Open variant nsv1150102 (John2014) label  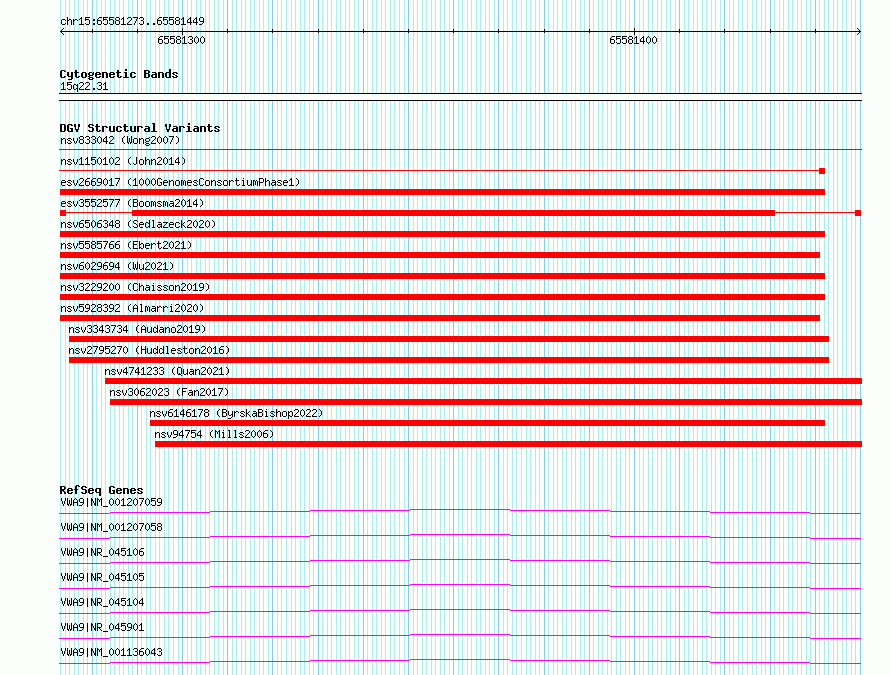pos(123,161)
